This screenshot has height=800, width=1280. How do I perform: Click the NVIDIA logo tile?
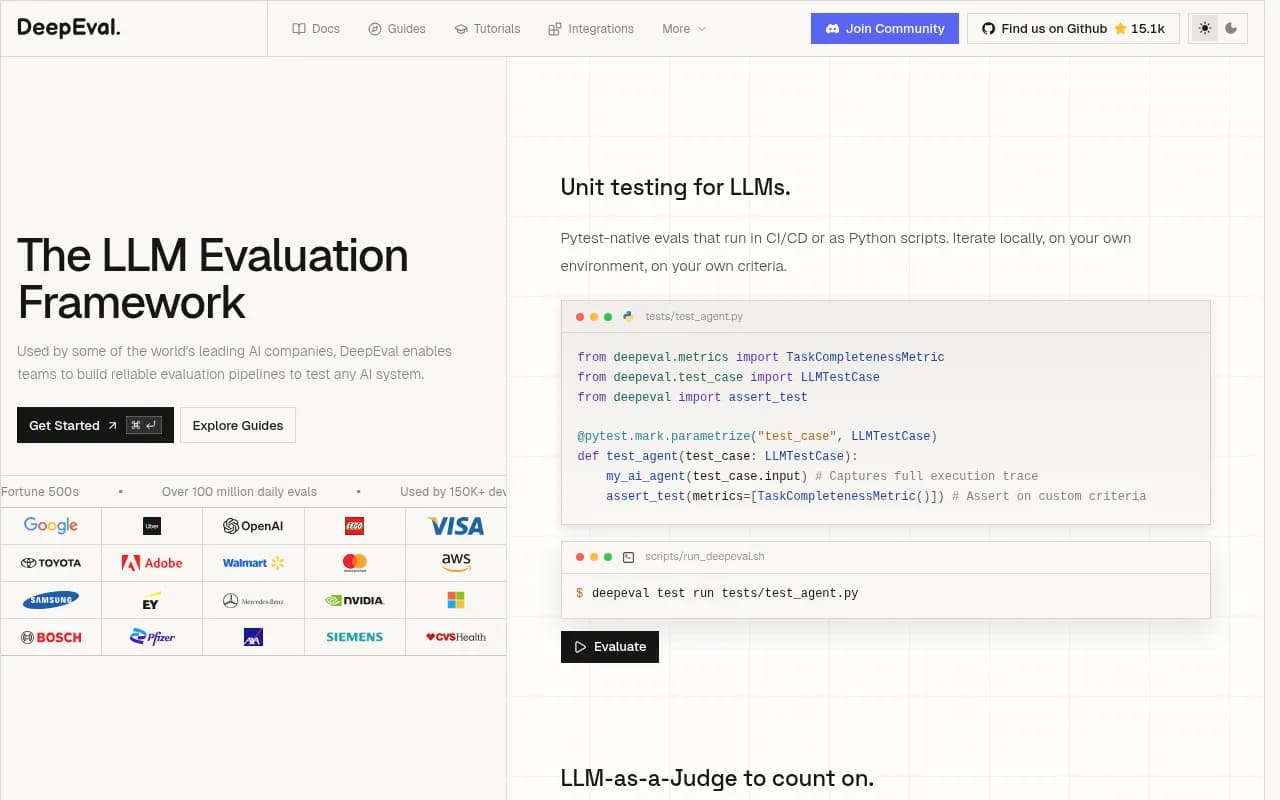click(355, 600)
